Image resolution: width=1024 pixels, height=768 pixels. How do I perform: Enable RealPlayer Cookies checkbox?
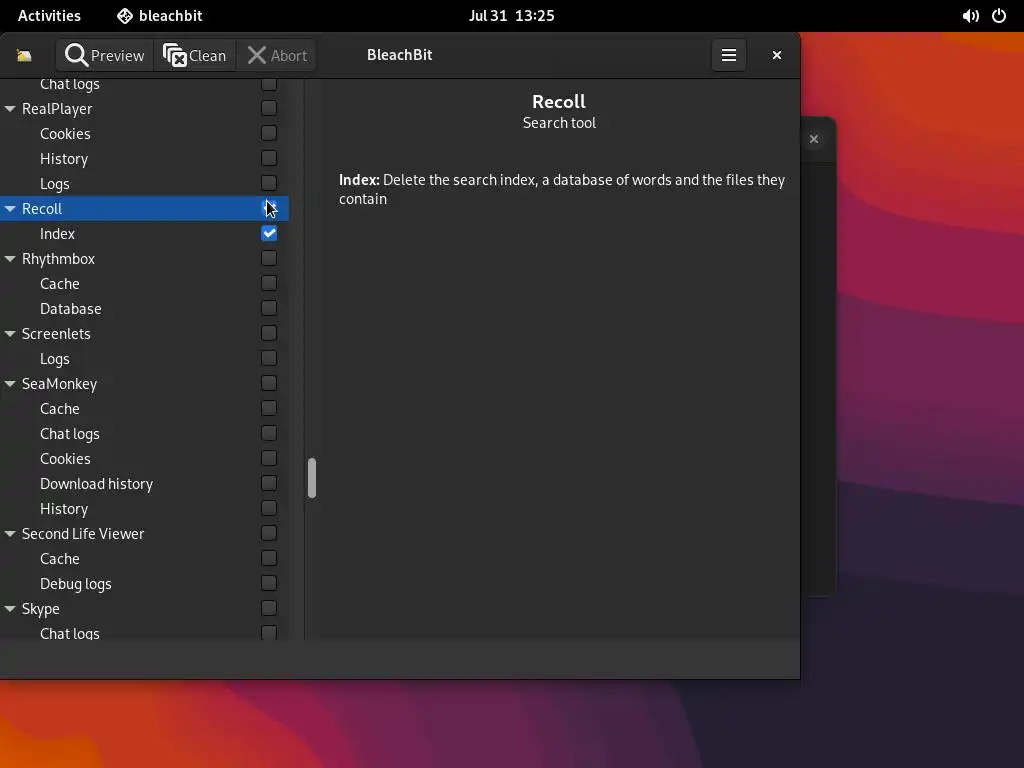click(269, 133)
